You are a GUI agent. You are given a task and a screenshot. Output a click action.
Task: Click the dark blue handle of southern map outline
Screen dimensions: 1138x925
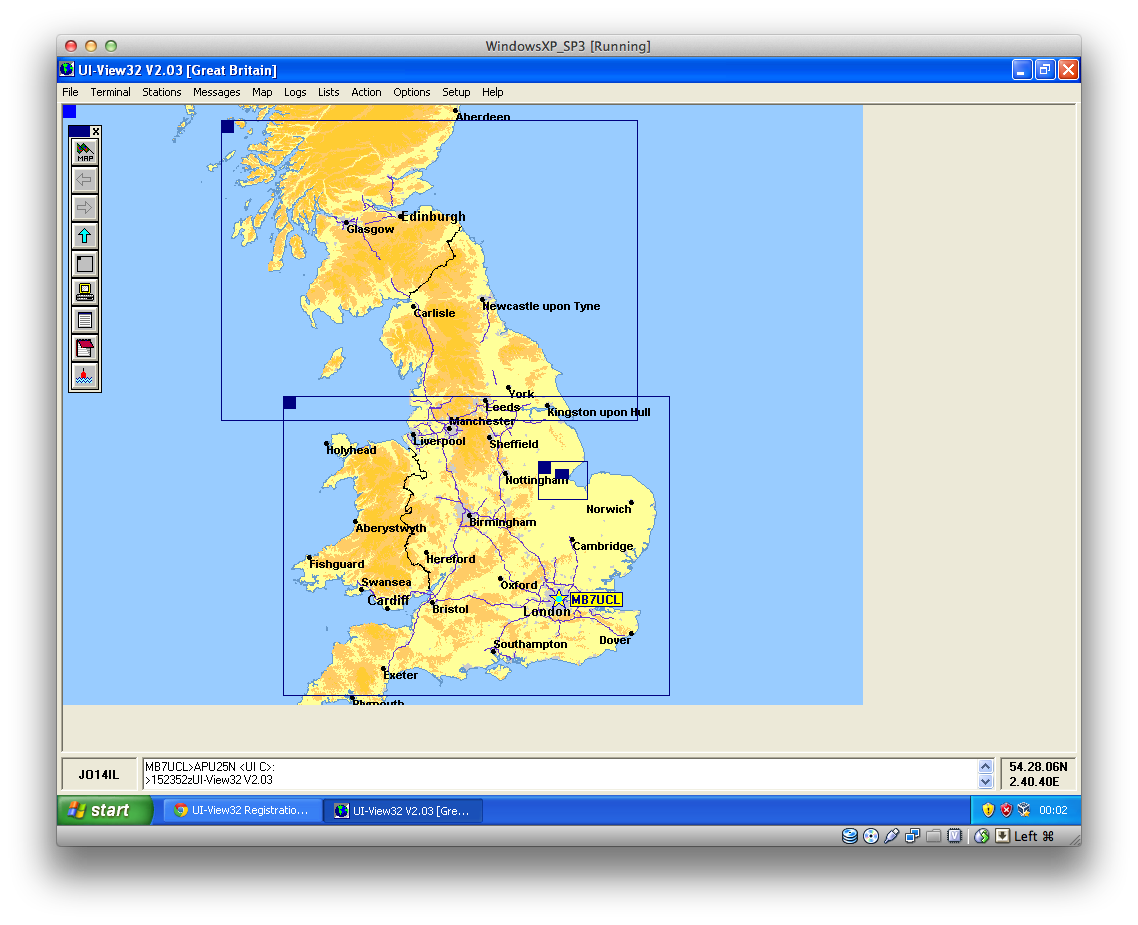point(290,403)
